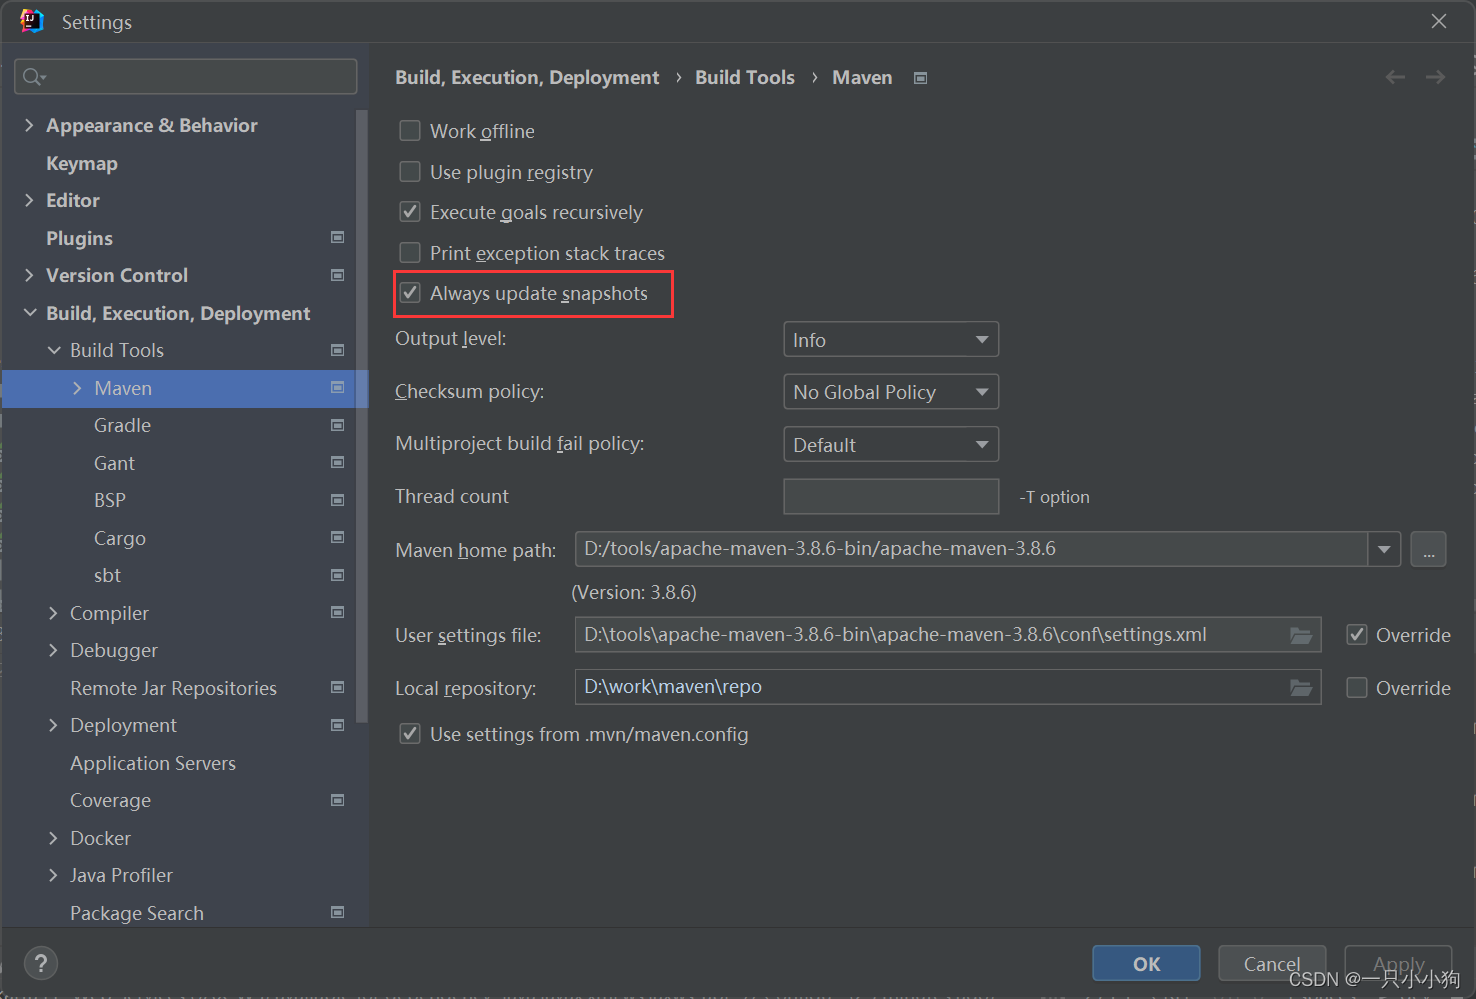Open Multiproject build fail policy dropdown
The image size is (1476, 999).
coord(891,444)
